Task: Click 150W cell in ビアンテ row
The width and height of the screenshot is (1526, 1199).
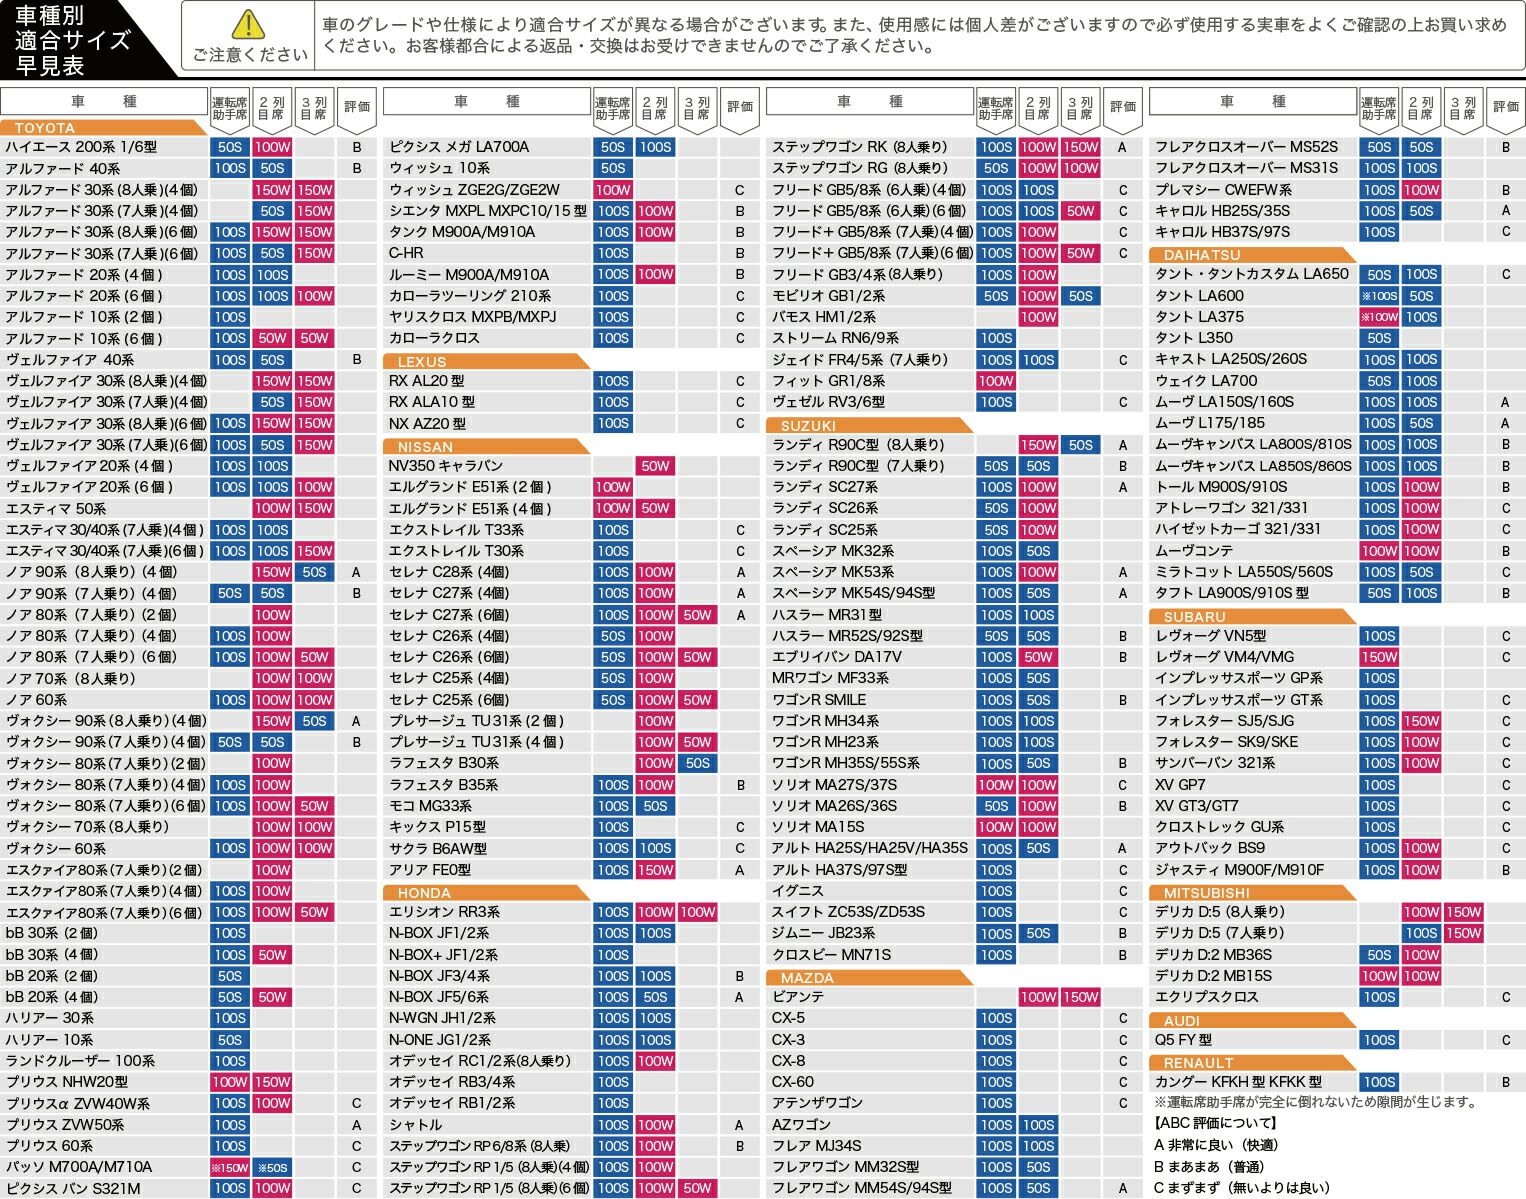Action: coord(1080,997)
